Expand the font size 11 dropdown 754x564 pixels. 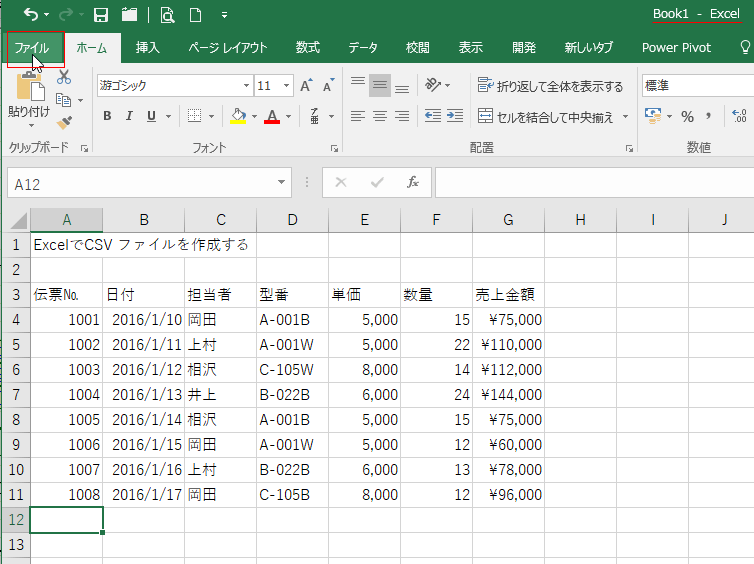pos(287,86)
